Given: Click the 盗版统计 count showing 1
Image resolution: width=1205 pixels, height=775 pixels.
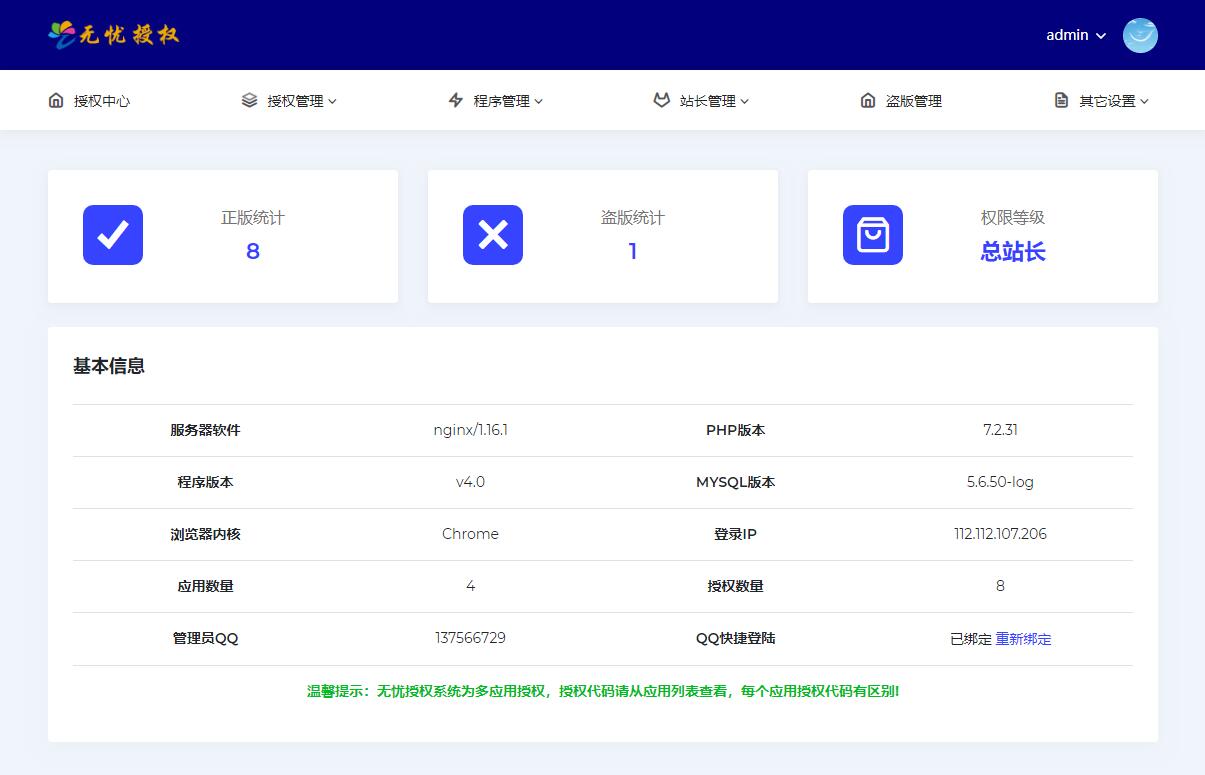Looking at the screenshot, I should point(632,251).
